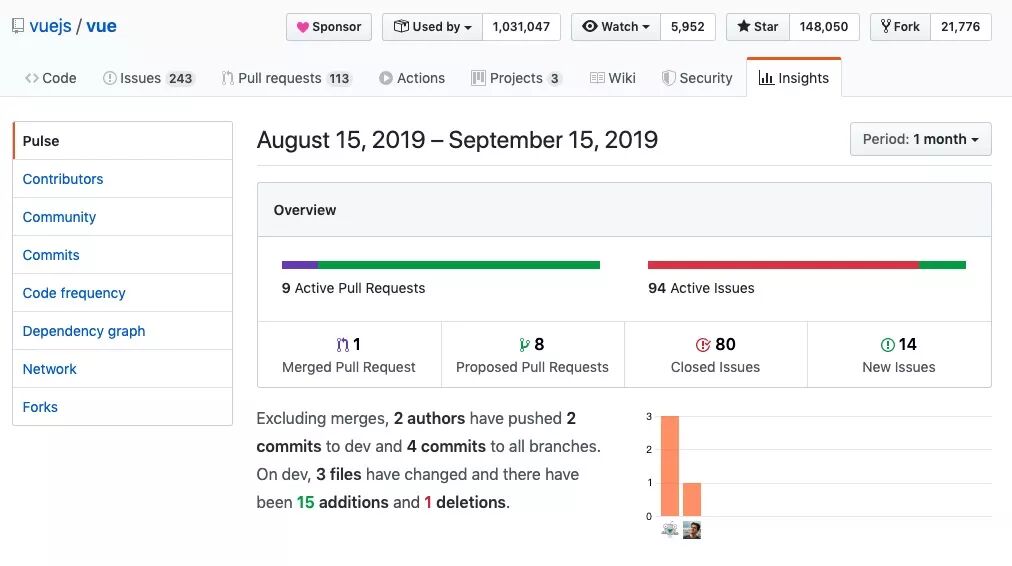Select the Insights tab
This screenshot has height=566, width=1012.
click(794, 77)
